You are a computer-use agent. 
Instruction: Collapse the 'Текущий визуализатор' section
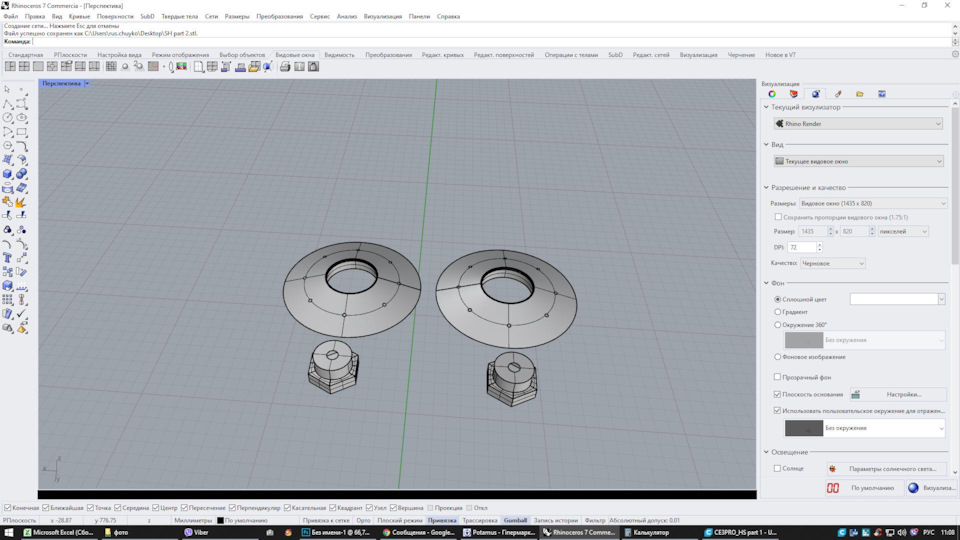pos(766,107)
